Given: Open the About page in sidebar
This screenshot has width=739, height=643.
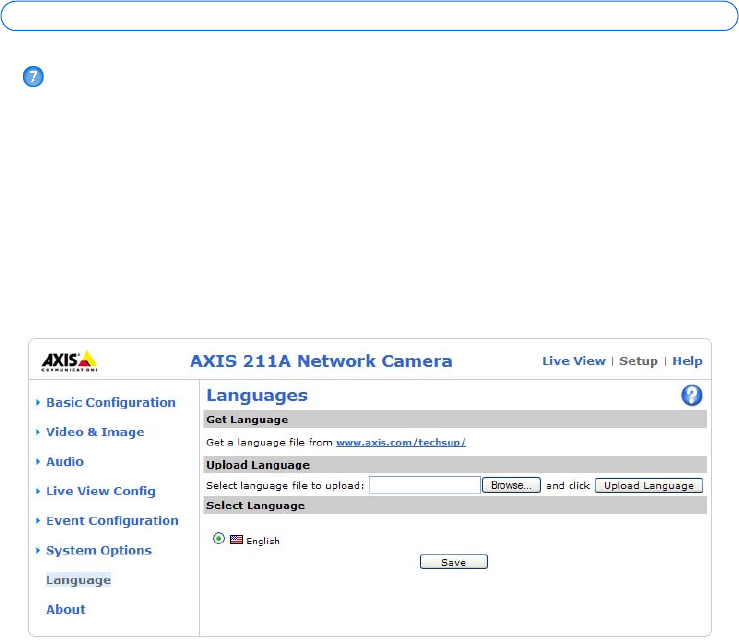Looking at the screenshot, I should (66, 609).
